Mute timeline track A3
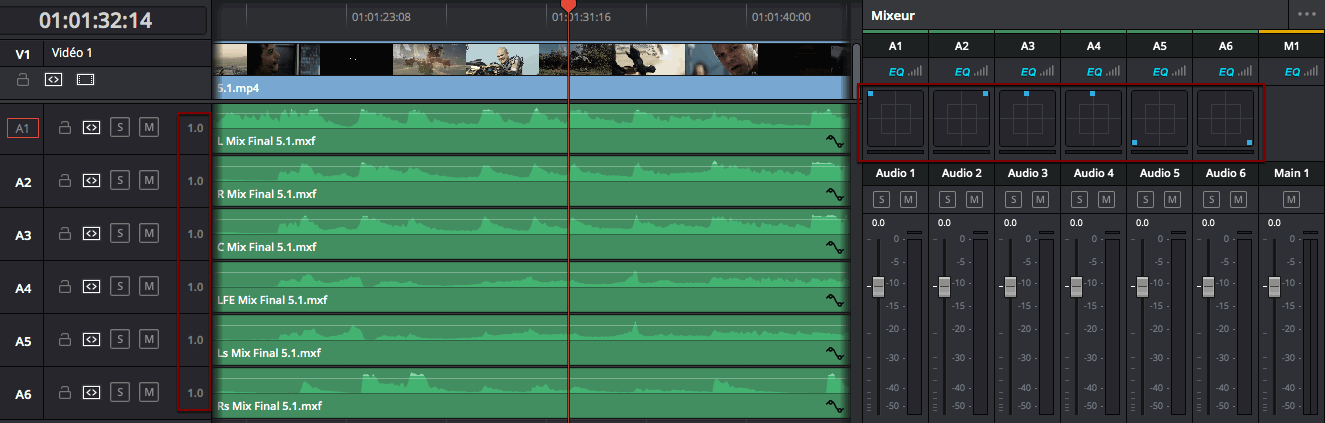The image size is (1325, 423). pos(149,234)
